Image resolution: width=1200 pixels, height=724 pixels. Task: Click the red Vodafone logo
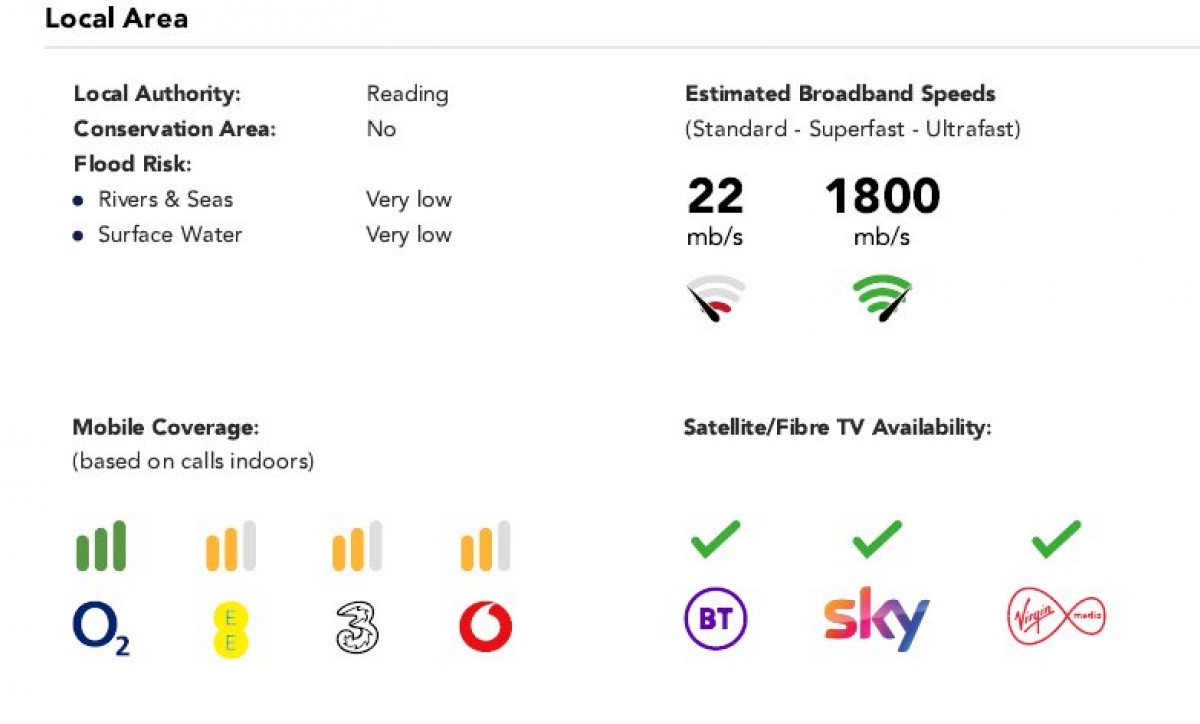[x=485, y=628]
